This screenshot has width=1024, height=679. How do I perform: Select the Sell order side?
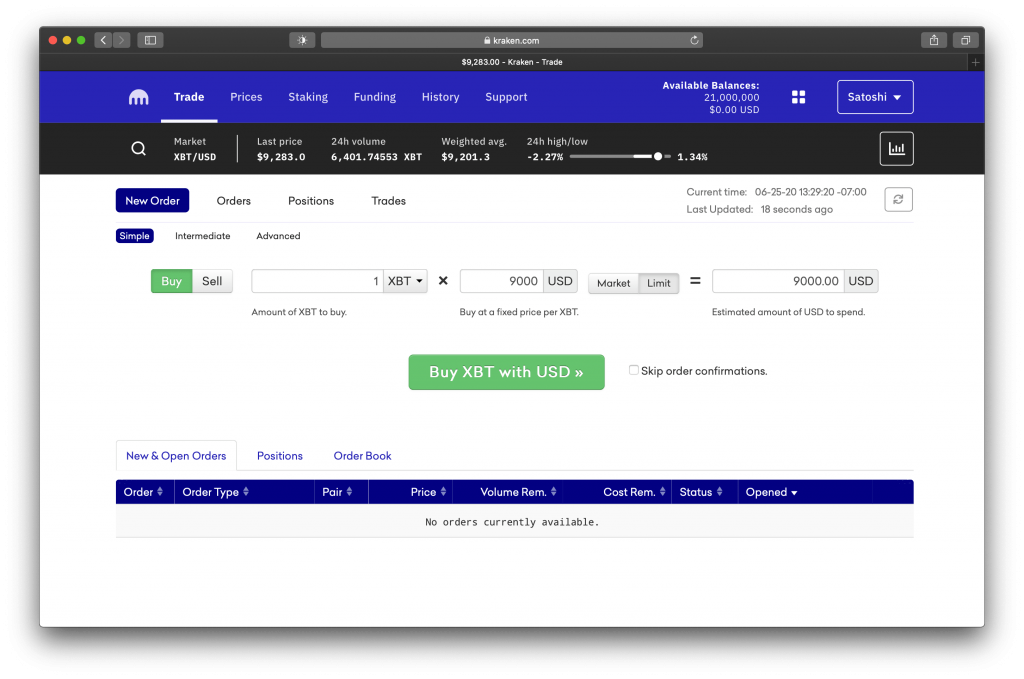point(212,281)
